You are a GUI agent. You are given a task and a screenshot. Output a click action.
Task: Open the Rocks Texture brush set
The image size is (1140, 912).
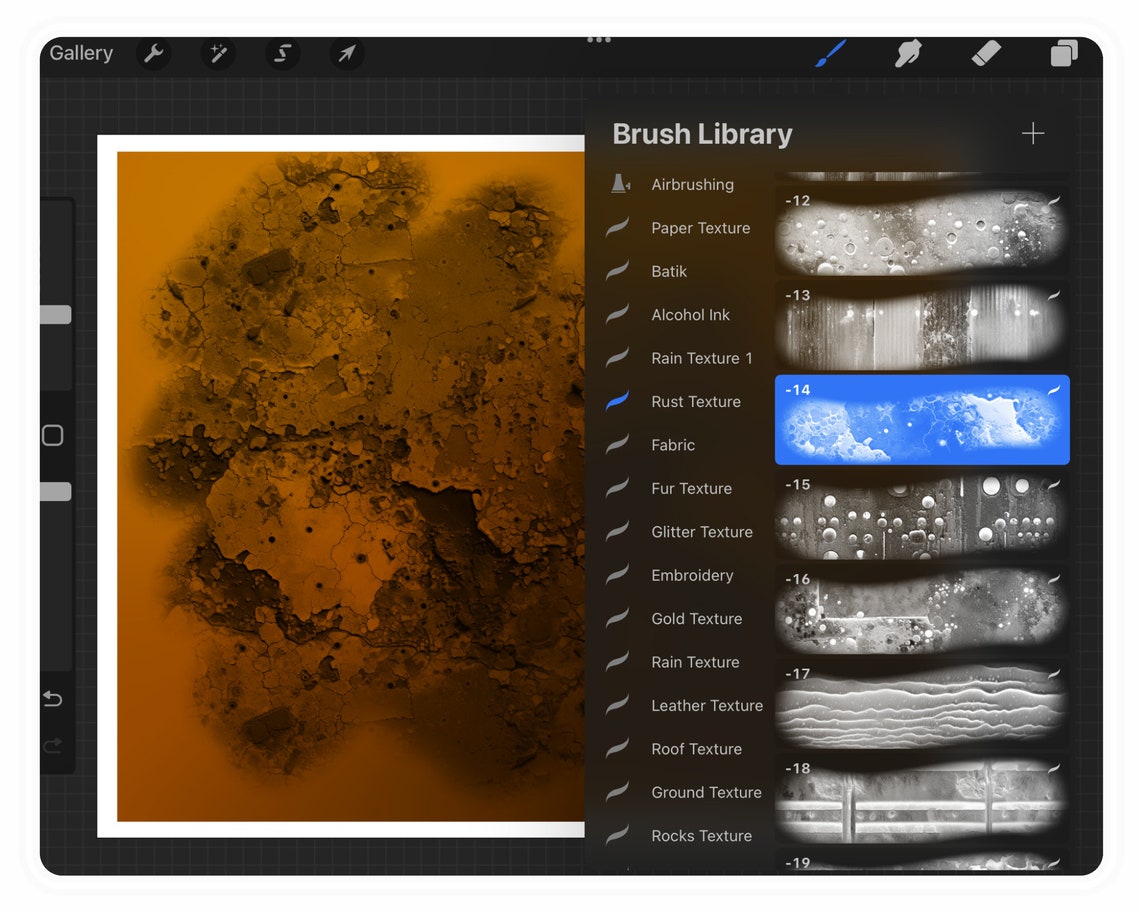pos(701,835)
